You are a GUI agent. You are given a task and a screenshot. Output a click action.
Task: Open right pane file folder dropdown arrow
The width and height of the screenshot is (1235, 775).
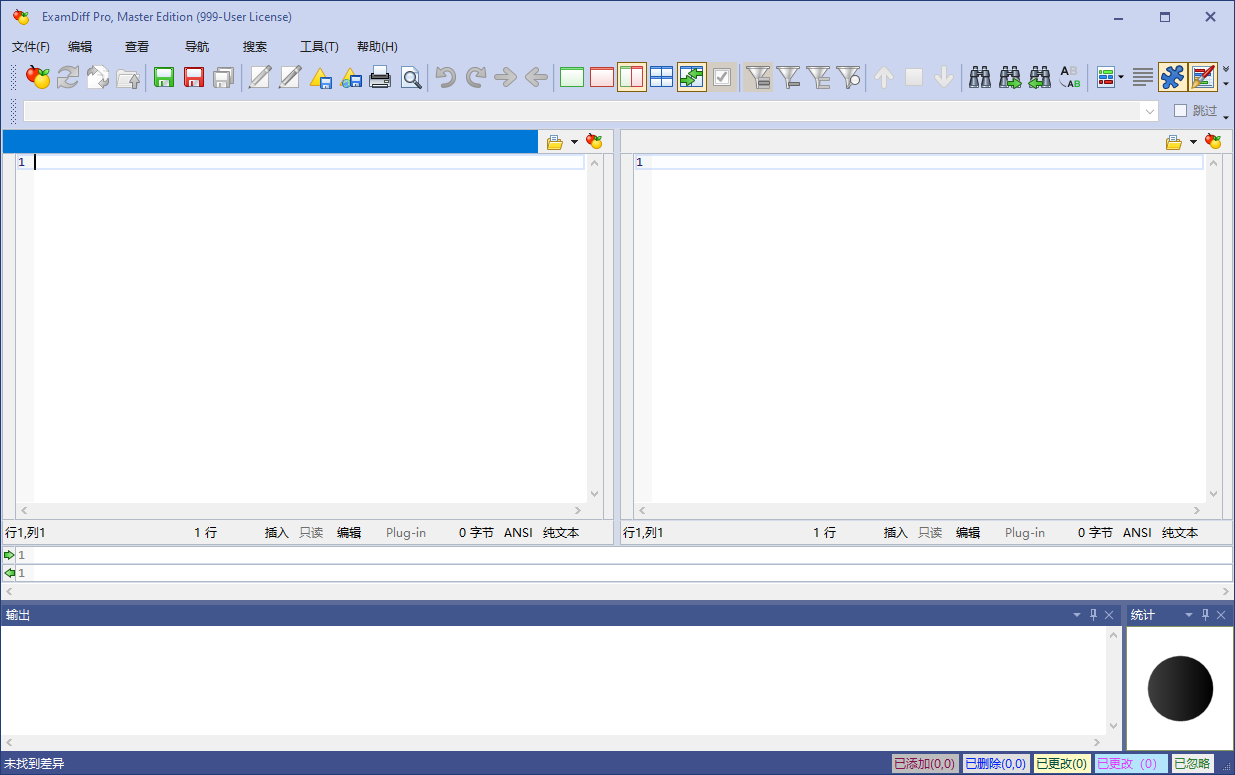(x=1193, y=142)
